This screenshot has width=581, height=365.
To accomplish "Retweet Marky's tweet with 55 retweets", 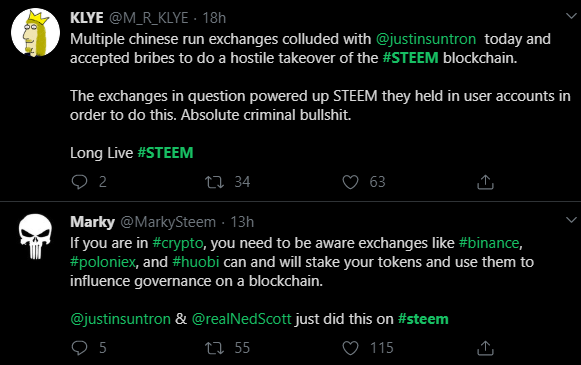I will click(215, 348).
